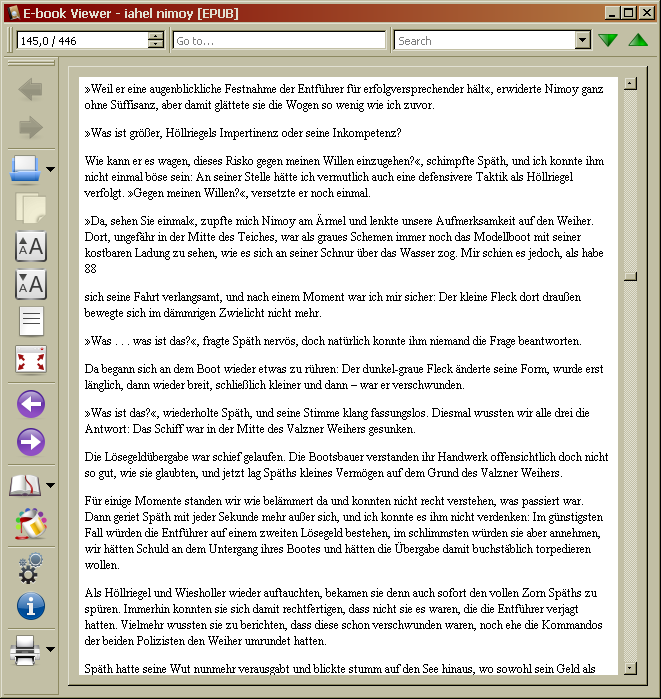Show book metadata with the blue info icon
This screenshot has height=699, width=661.
[x=31, y=606]
